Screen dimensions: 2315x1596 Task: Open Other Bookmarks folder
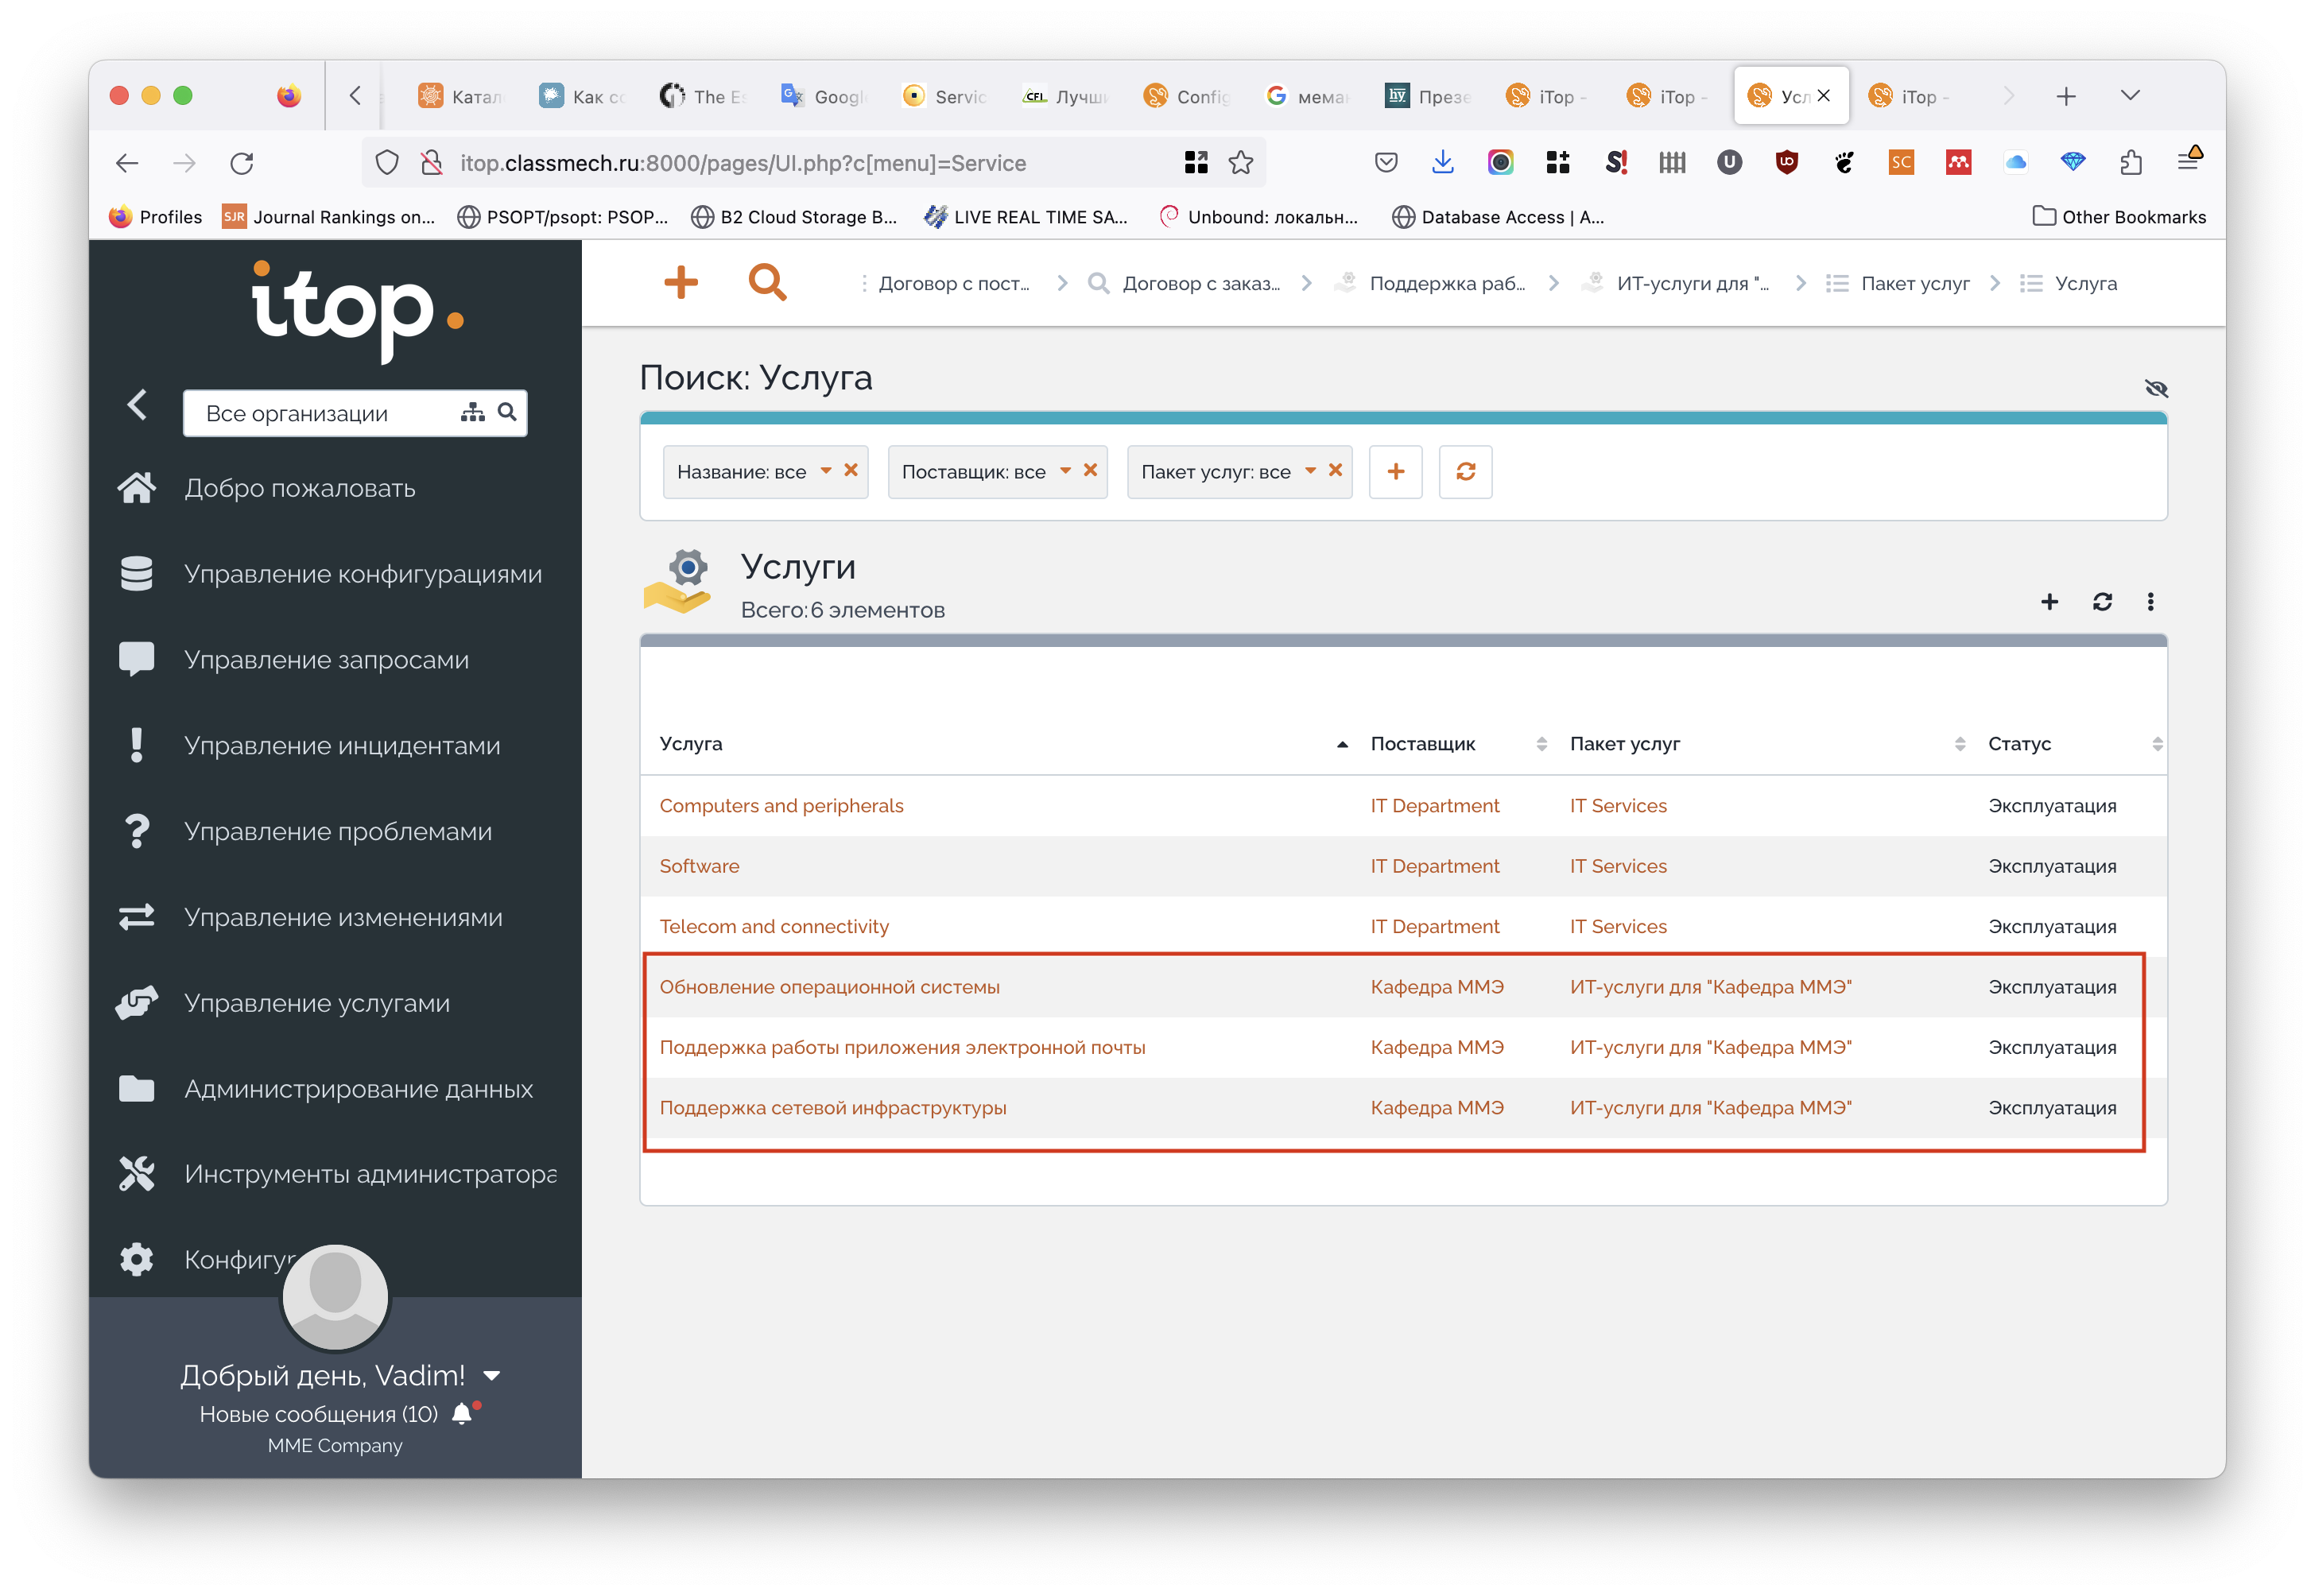tap(2119, 217)
